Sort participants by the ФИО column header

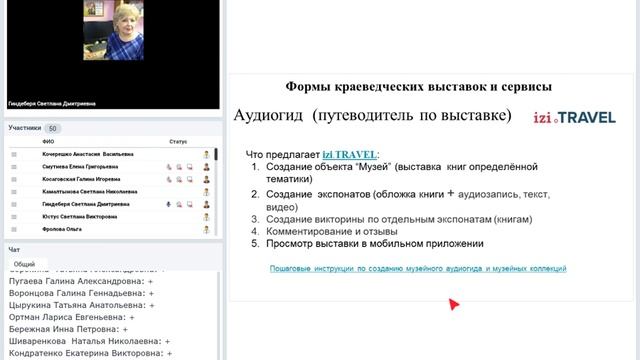pyautogui.click(x=48, y=142)
